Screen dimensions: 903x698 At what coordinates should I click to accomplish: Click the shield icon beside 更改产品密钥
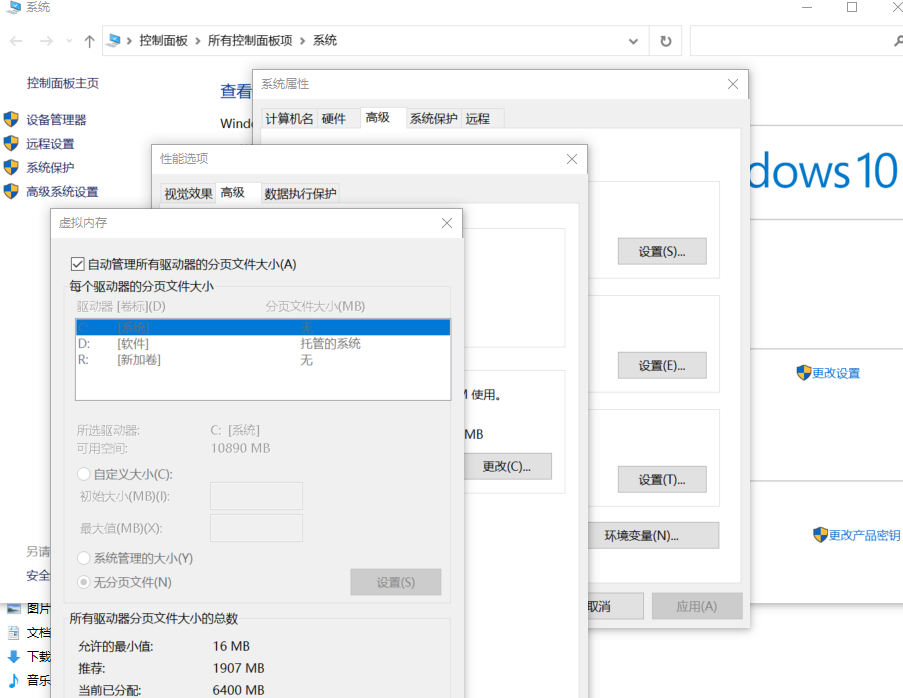tap(820, 535)
